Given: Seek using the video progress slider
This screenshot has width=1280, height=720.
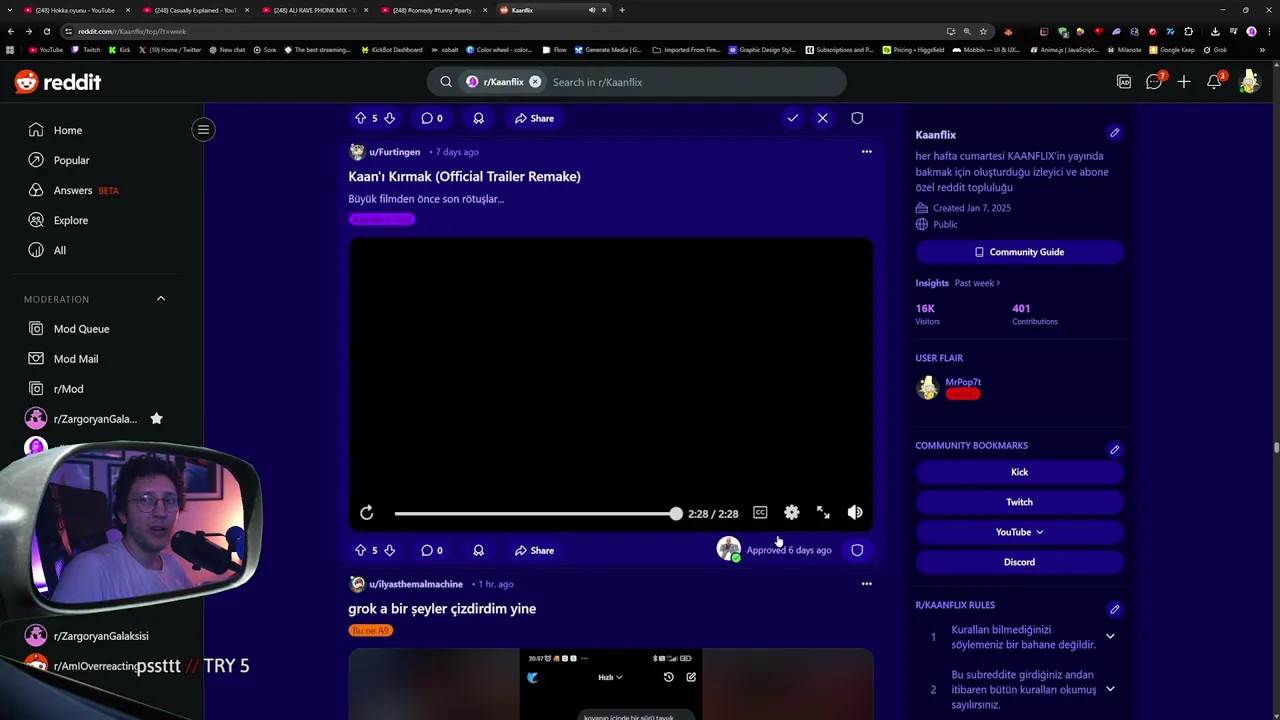Looking at the screenshot, I should [x=537, y=513].
